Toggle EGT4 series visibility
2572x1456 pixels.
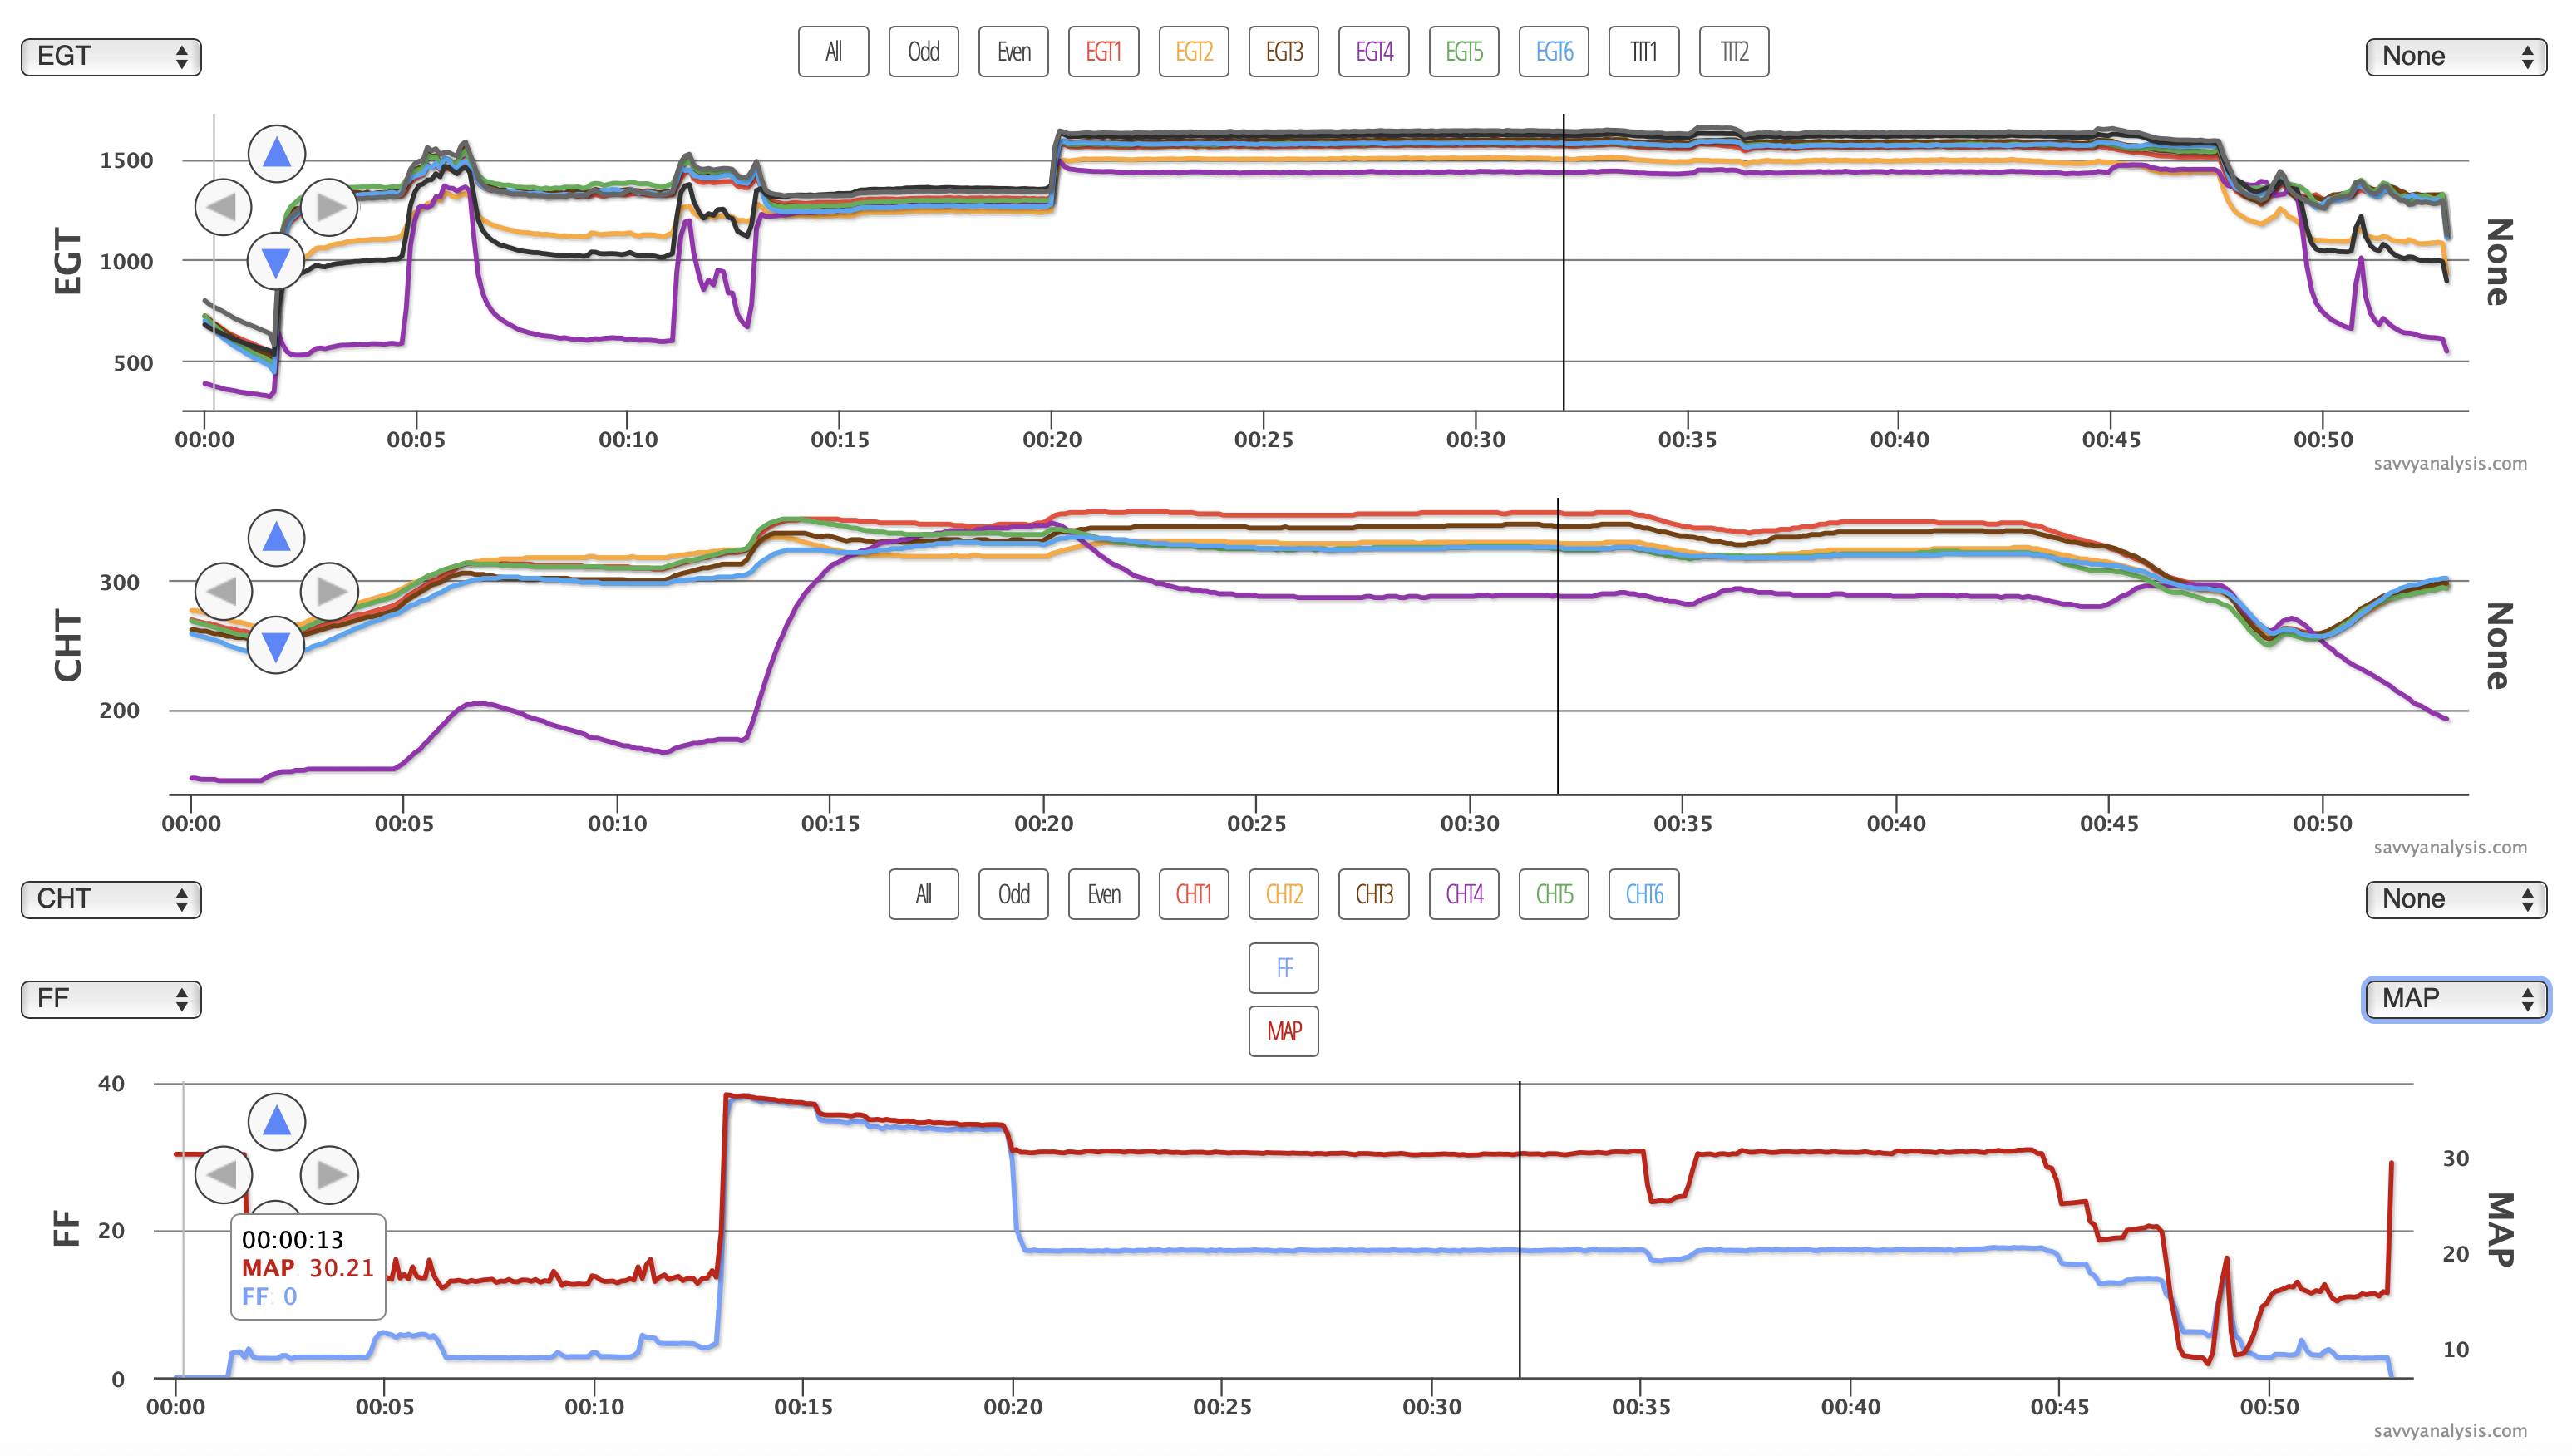1374,52
